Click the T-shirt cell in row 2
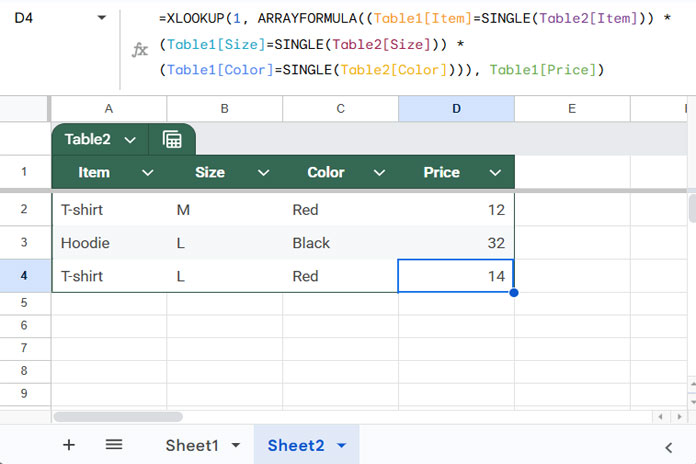This screenshot has width=696, height=464. (x=109, y=210)
